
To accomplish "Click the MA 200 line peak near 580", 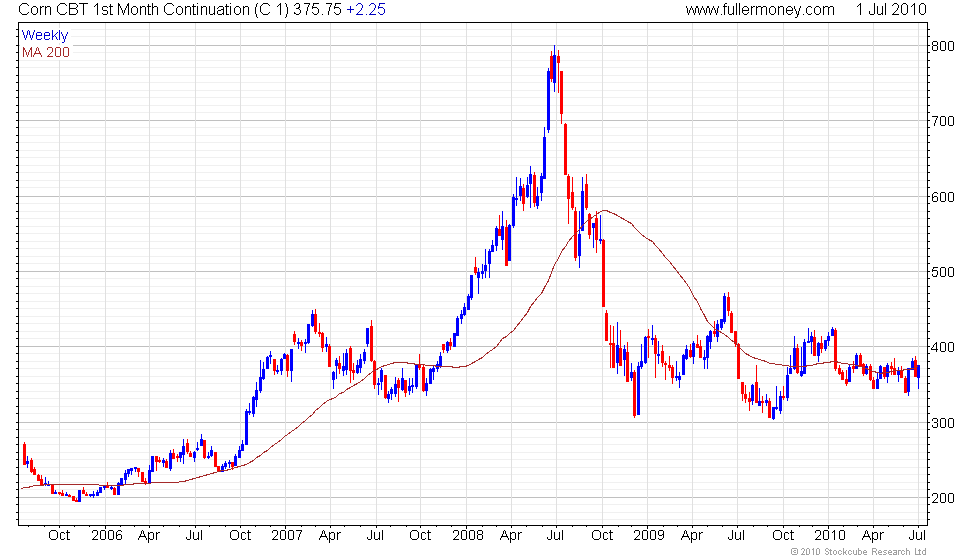I will click(604, 211).
